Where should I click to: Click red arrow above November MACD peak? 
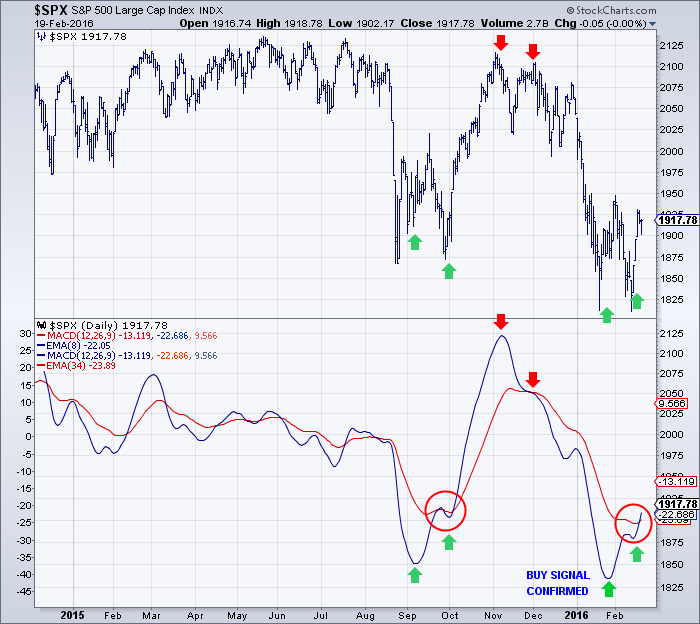(x=501, y=321)
